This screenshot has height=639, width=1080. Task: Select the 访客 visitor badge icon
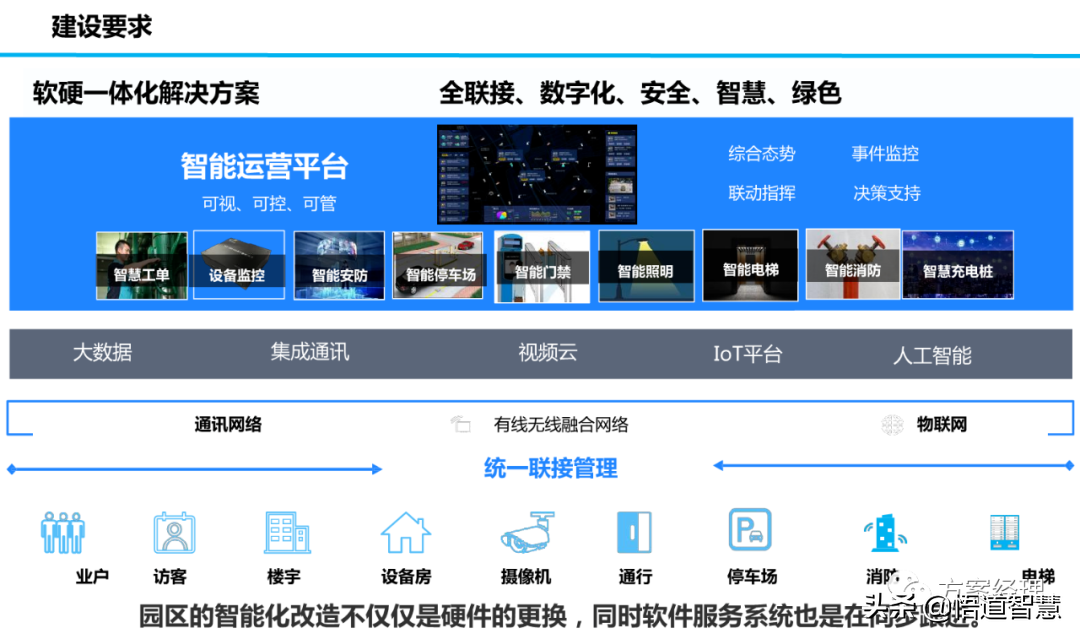click(x=174, y=532)
